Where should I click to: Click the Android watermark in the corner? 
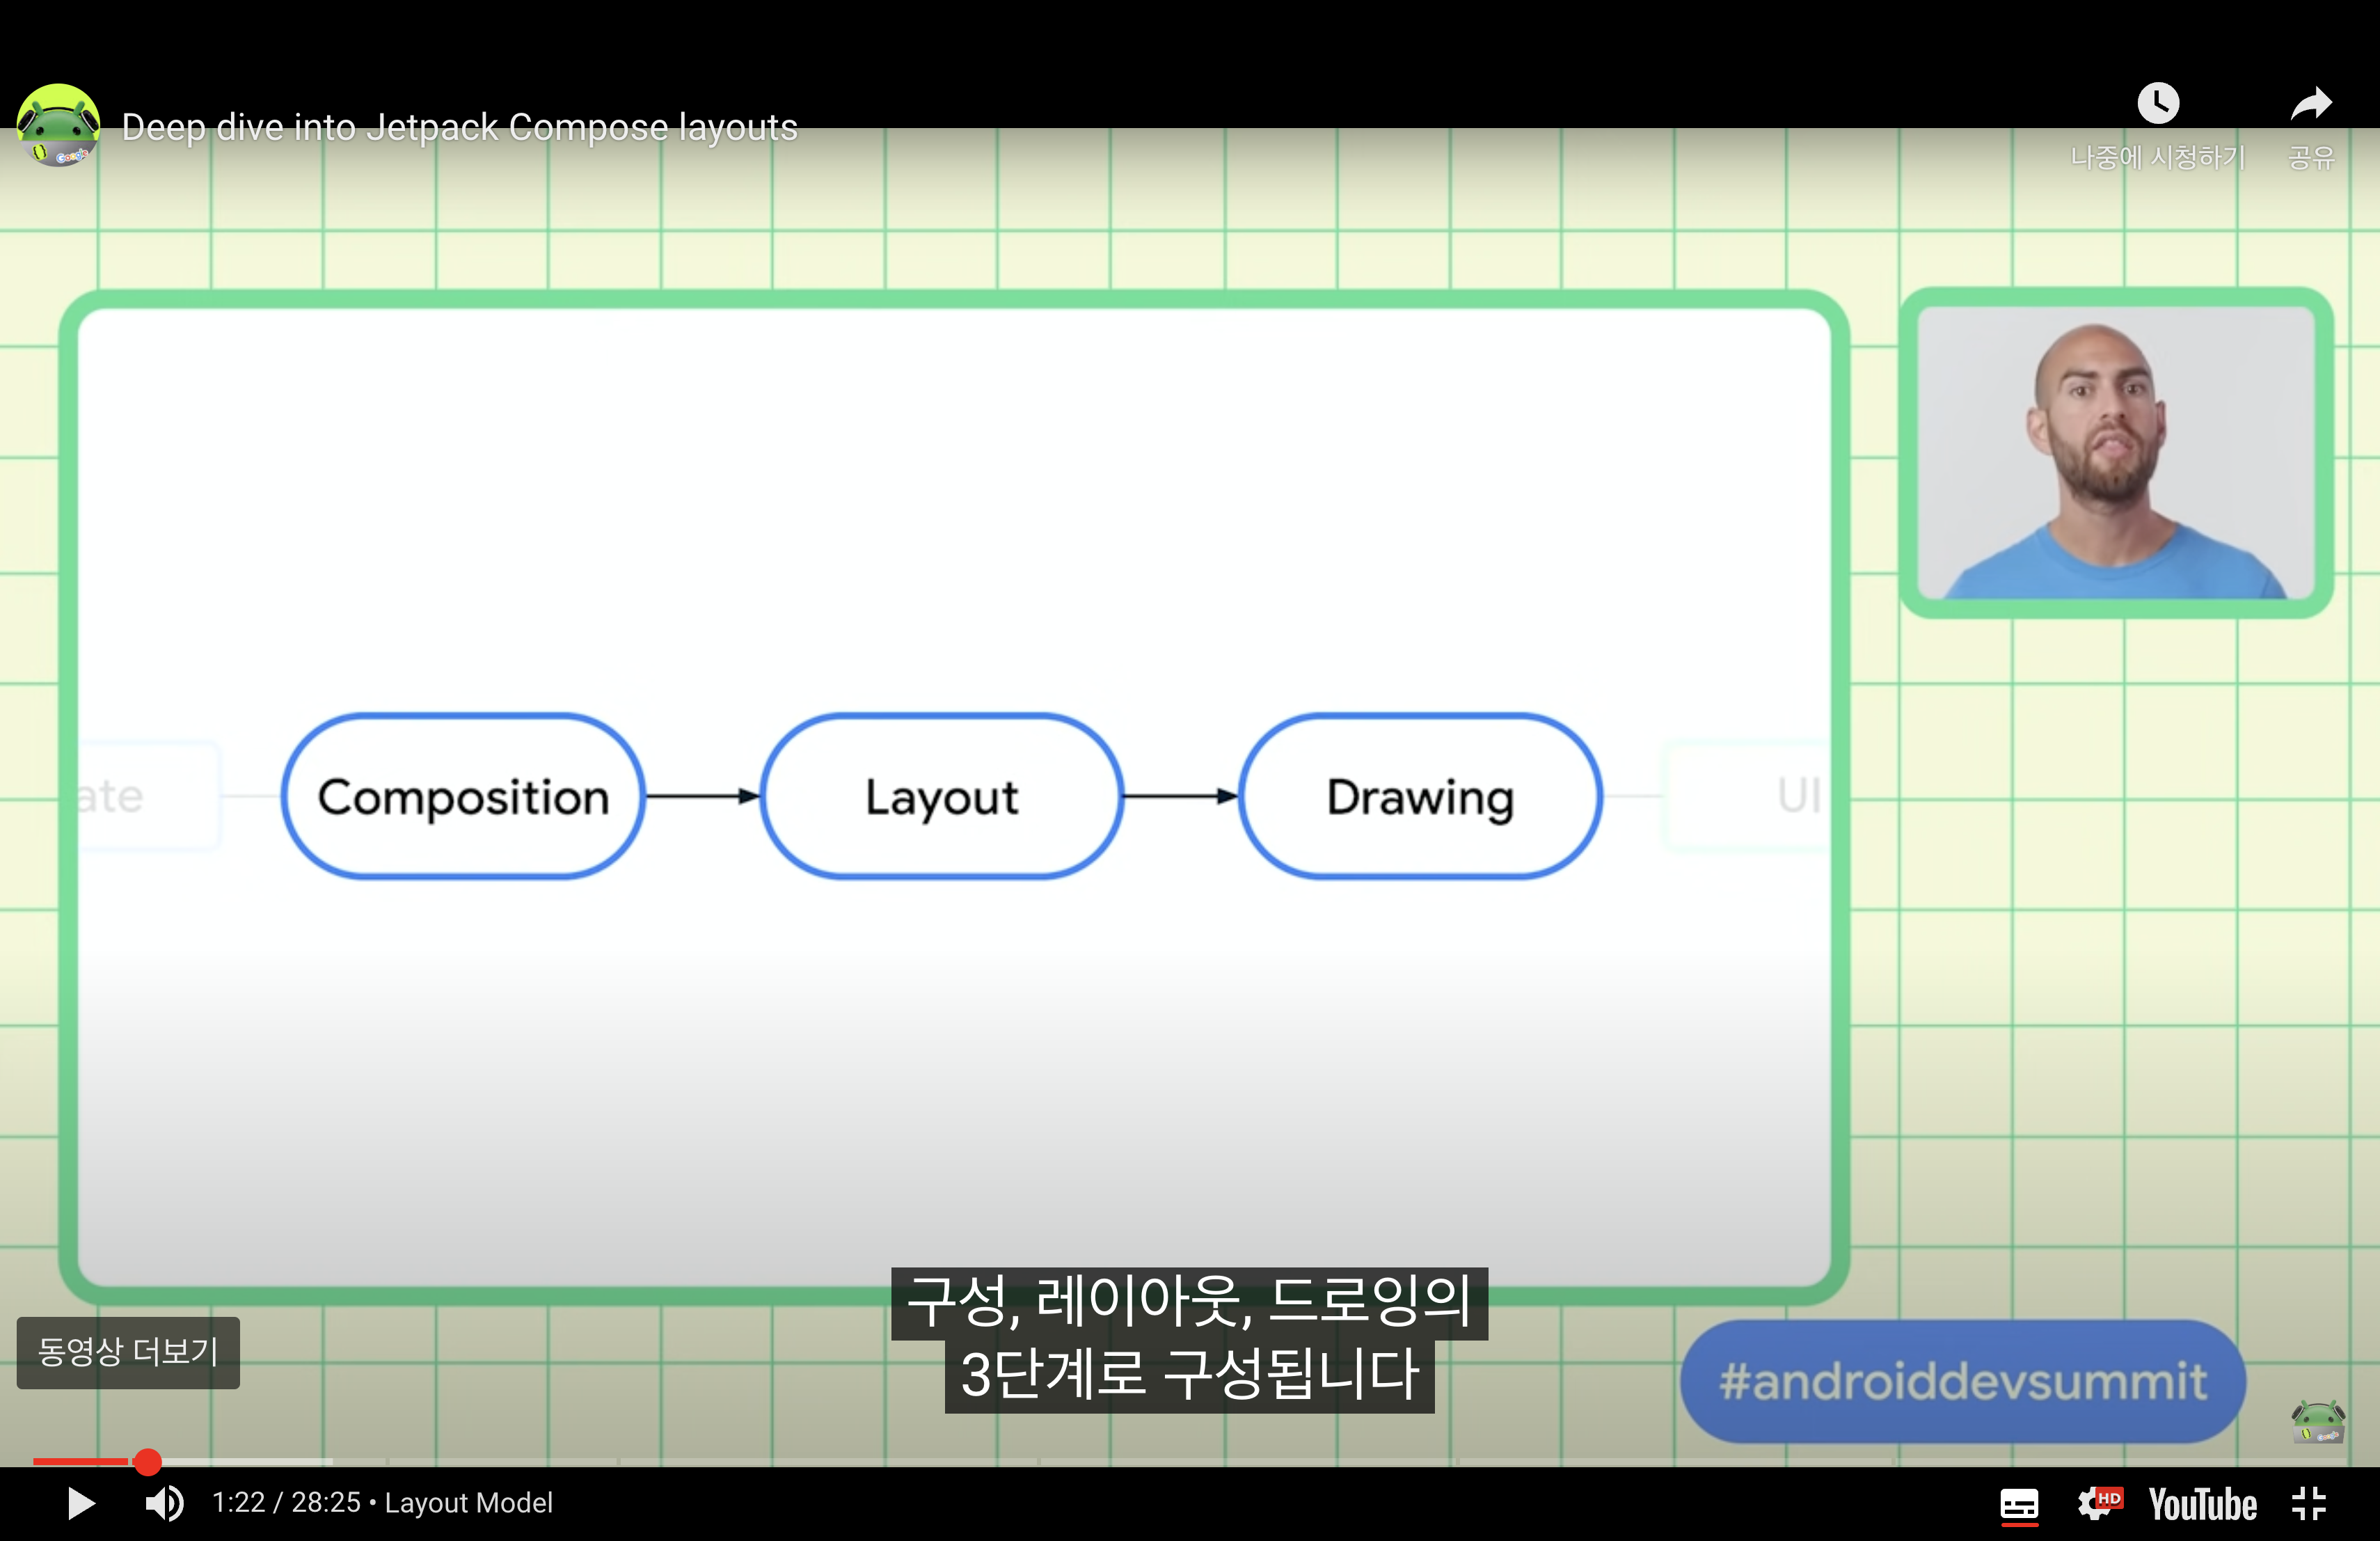[2317, 1421]
